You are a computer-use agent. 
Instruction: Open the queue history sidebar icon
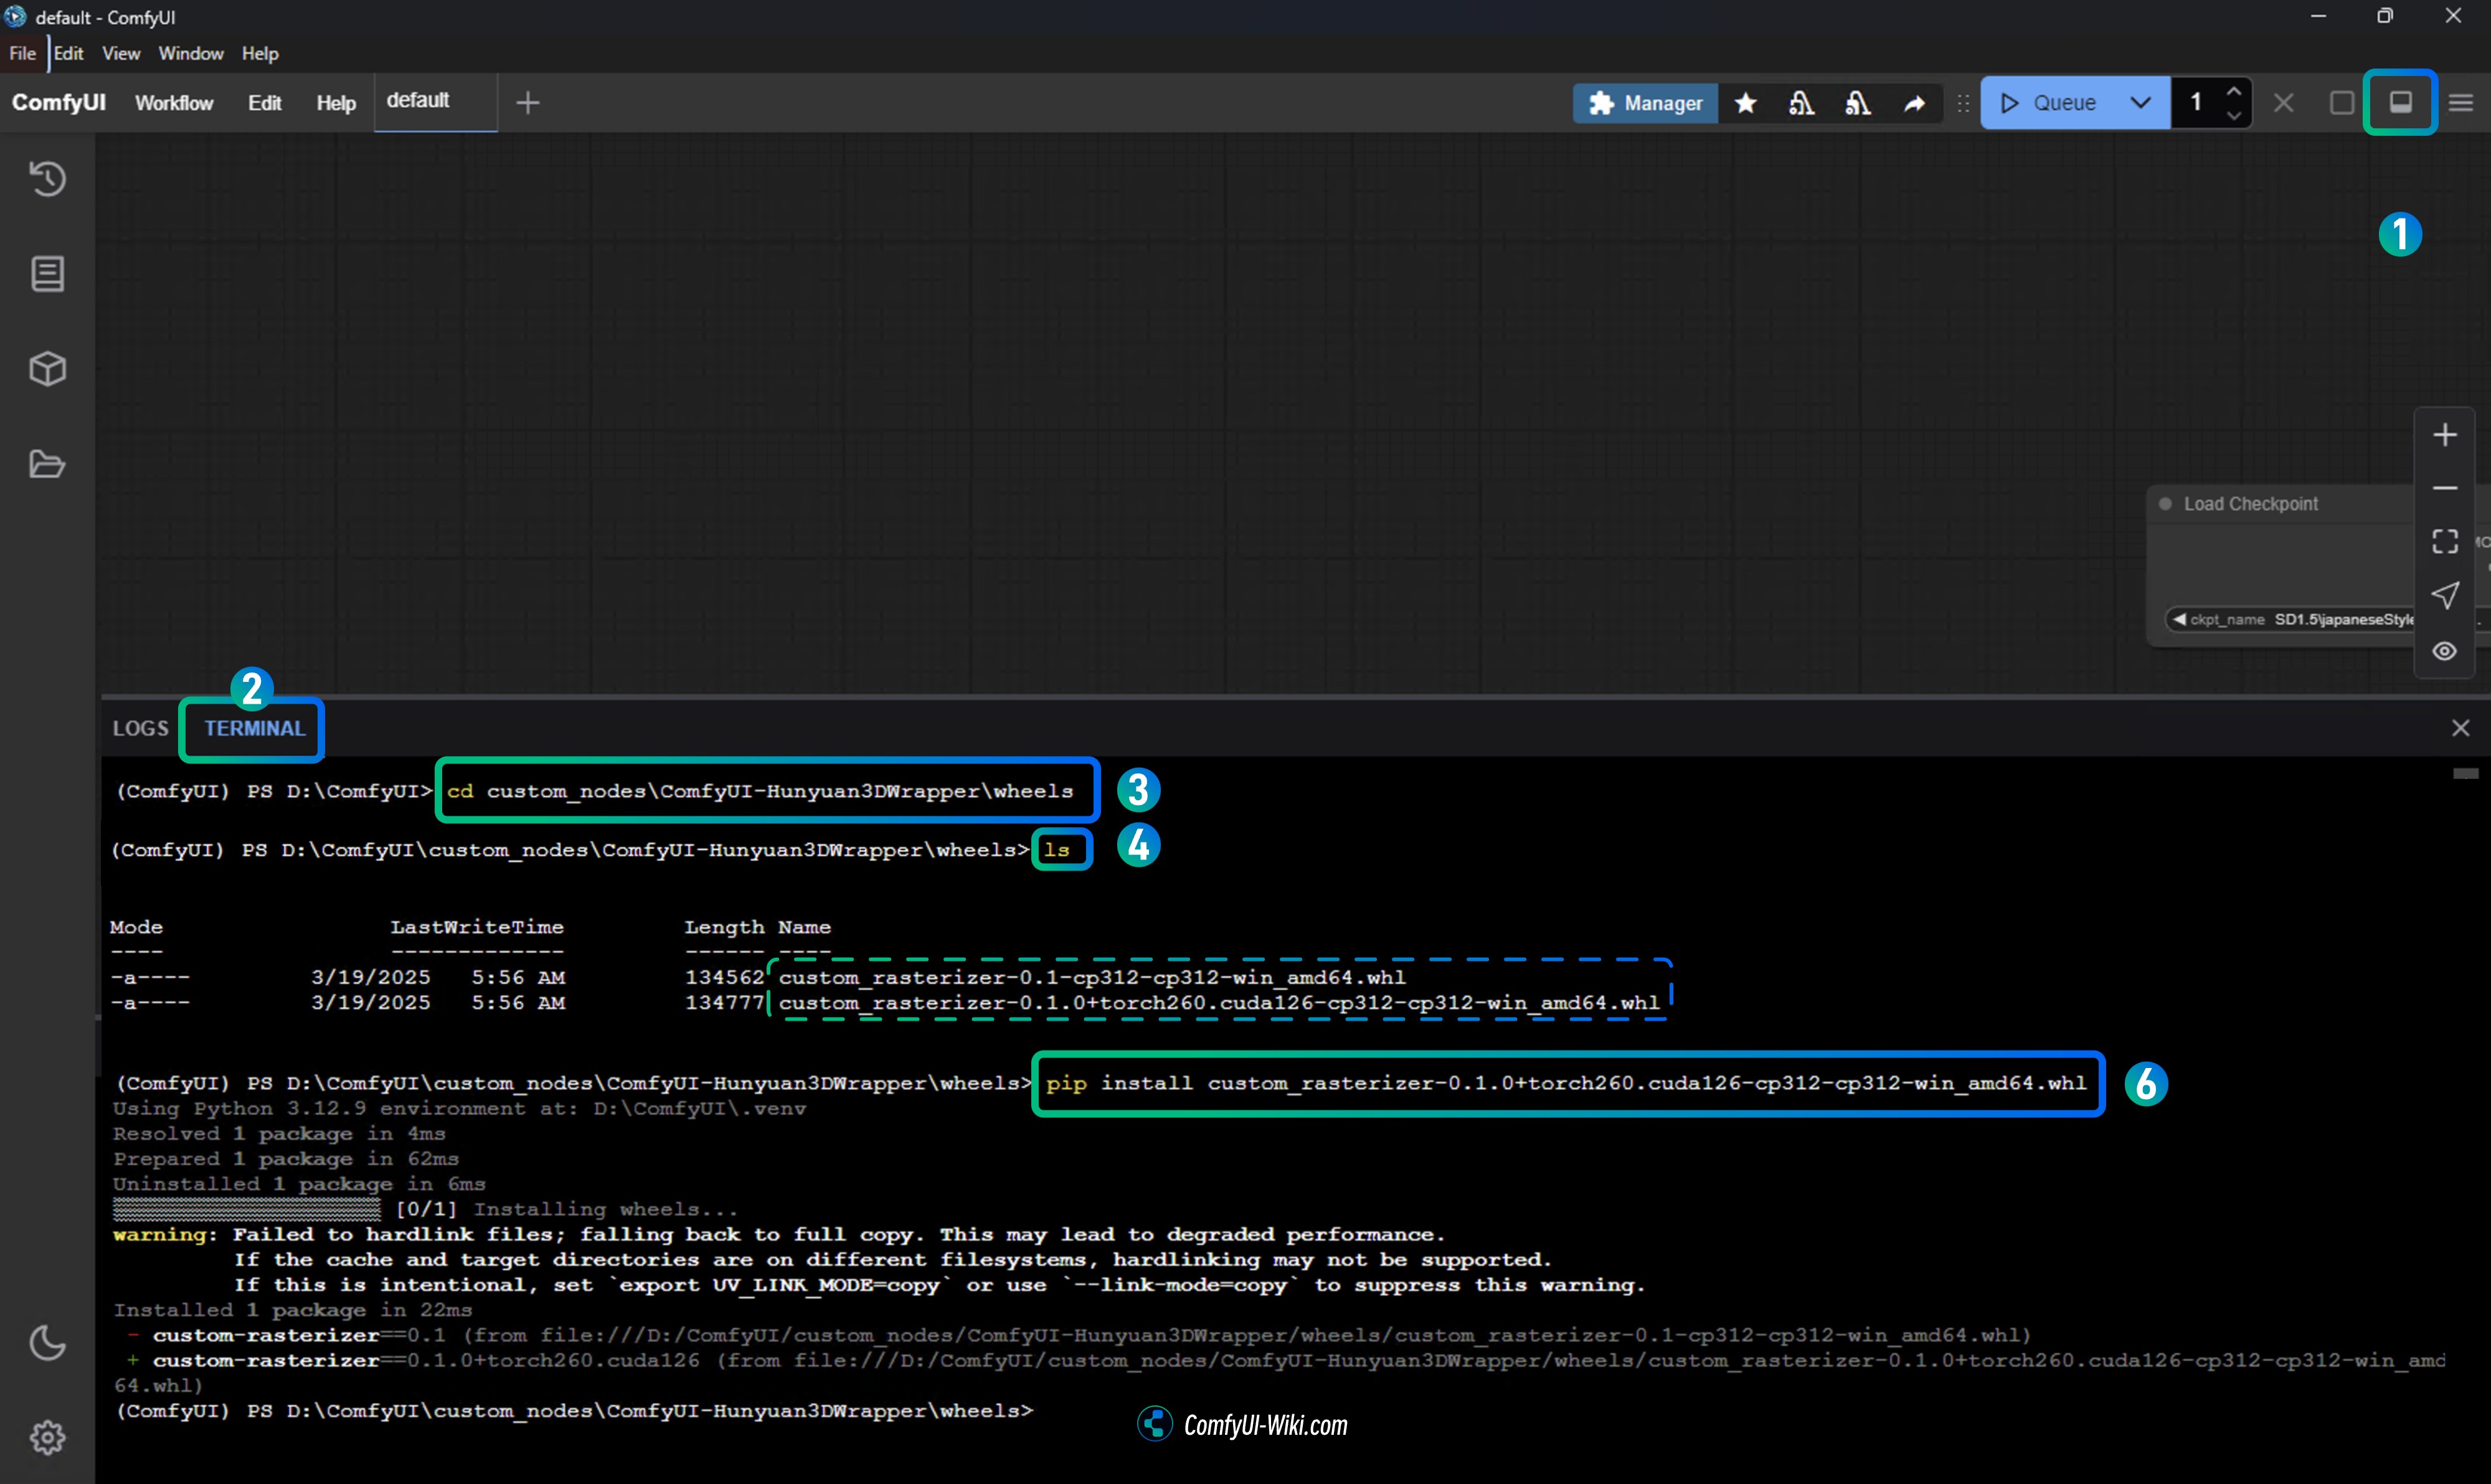point(47,179)
